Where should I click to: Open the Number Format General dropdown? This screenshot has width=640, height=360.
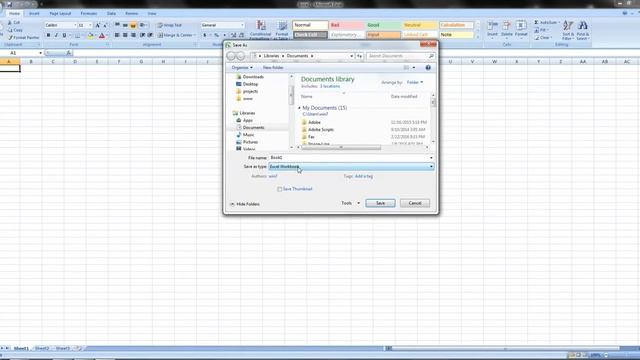(x=242, y=25)
